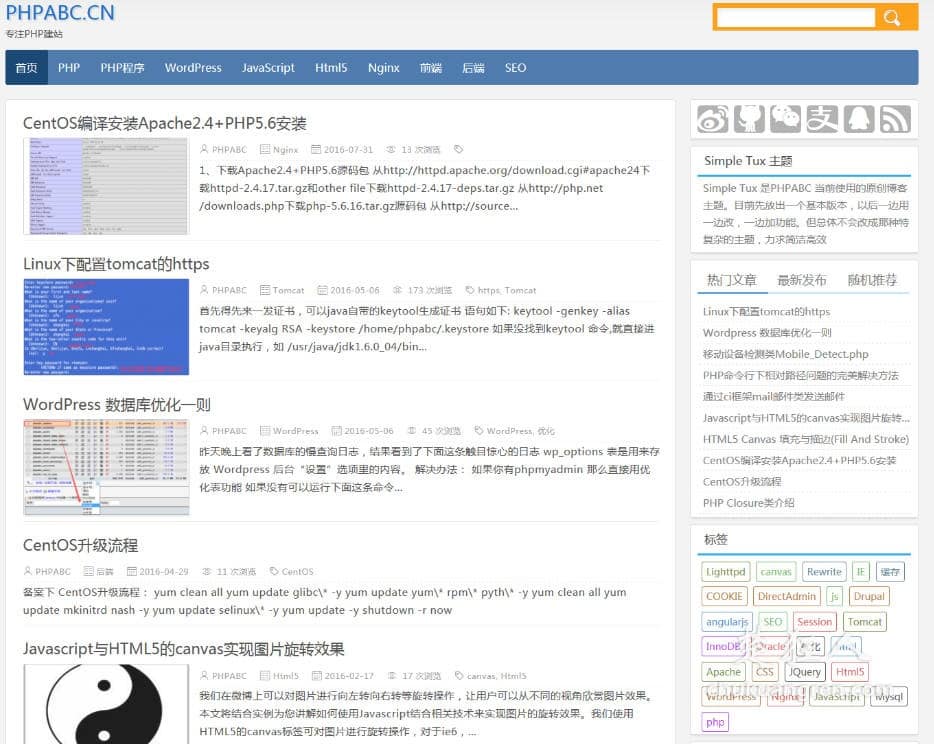Open the Weibo sharing icon
Image resolution: width=934 pixels, height=744 pixels.
pyautogui.click(x=712, y=119)
